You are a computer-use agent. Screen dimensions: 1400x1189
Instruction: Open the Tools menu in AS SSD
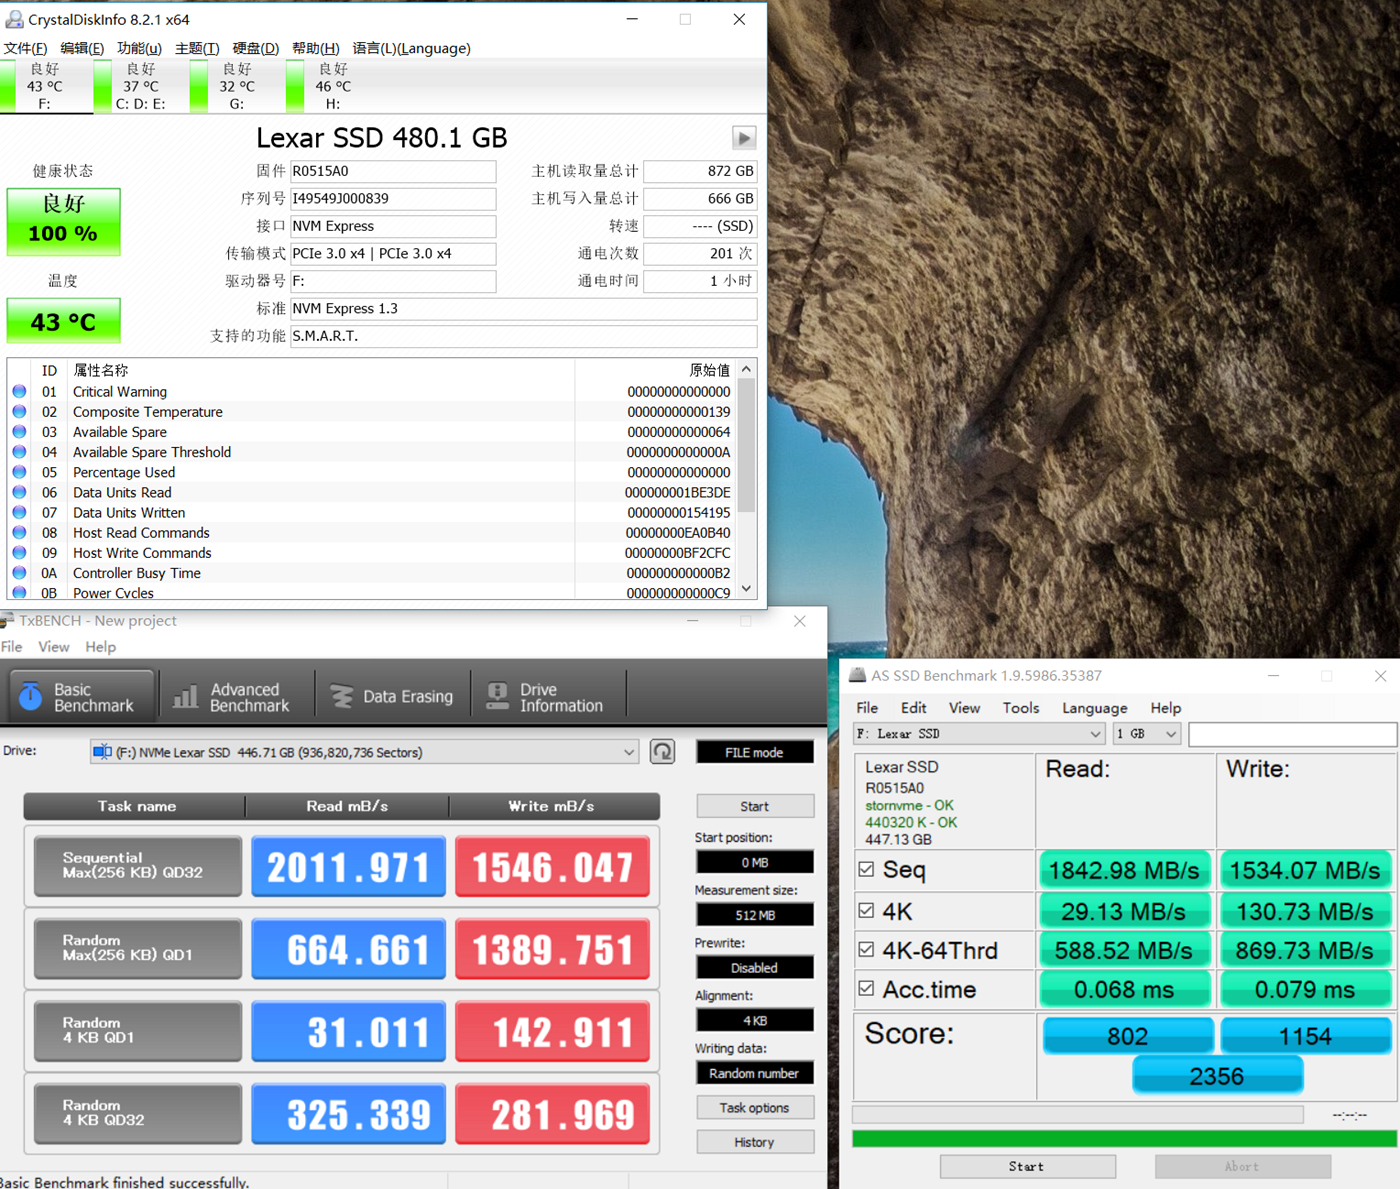[x=1020, y=708]
